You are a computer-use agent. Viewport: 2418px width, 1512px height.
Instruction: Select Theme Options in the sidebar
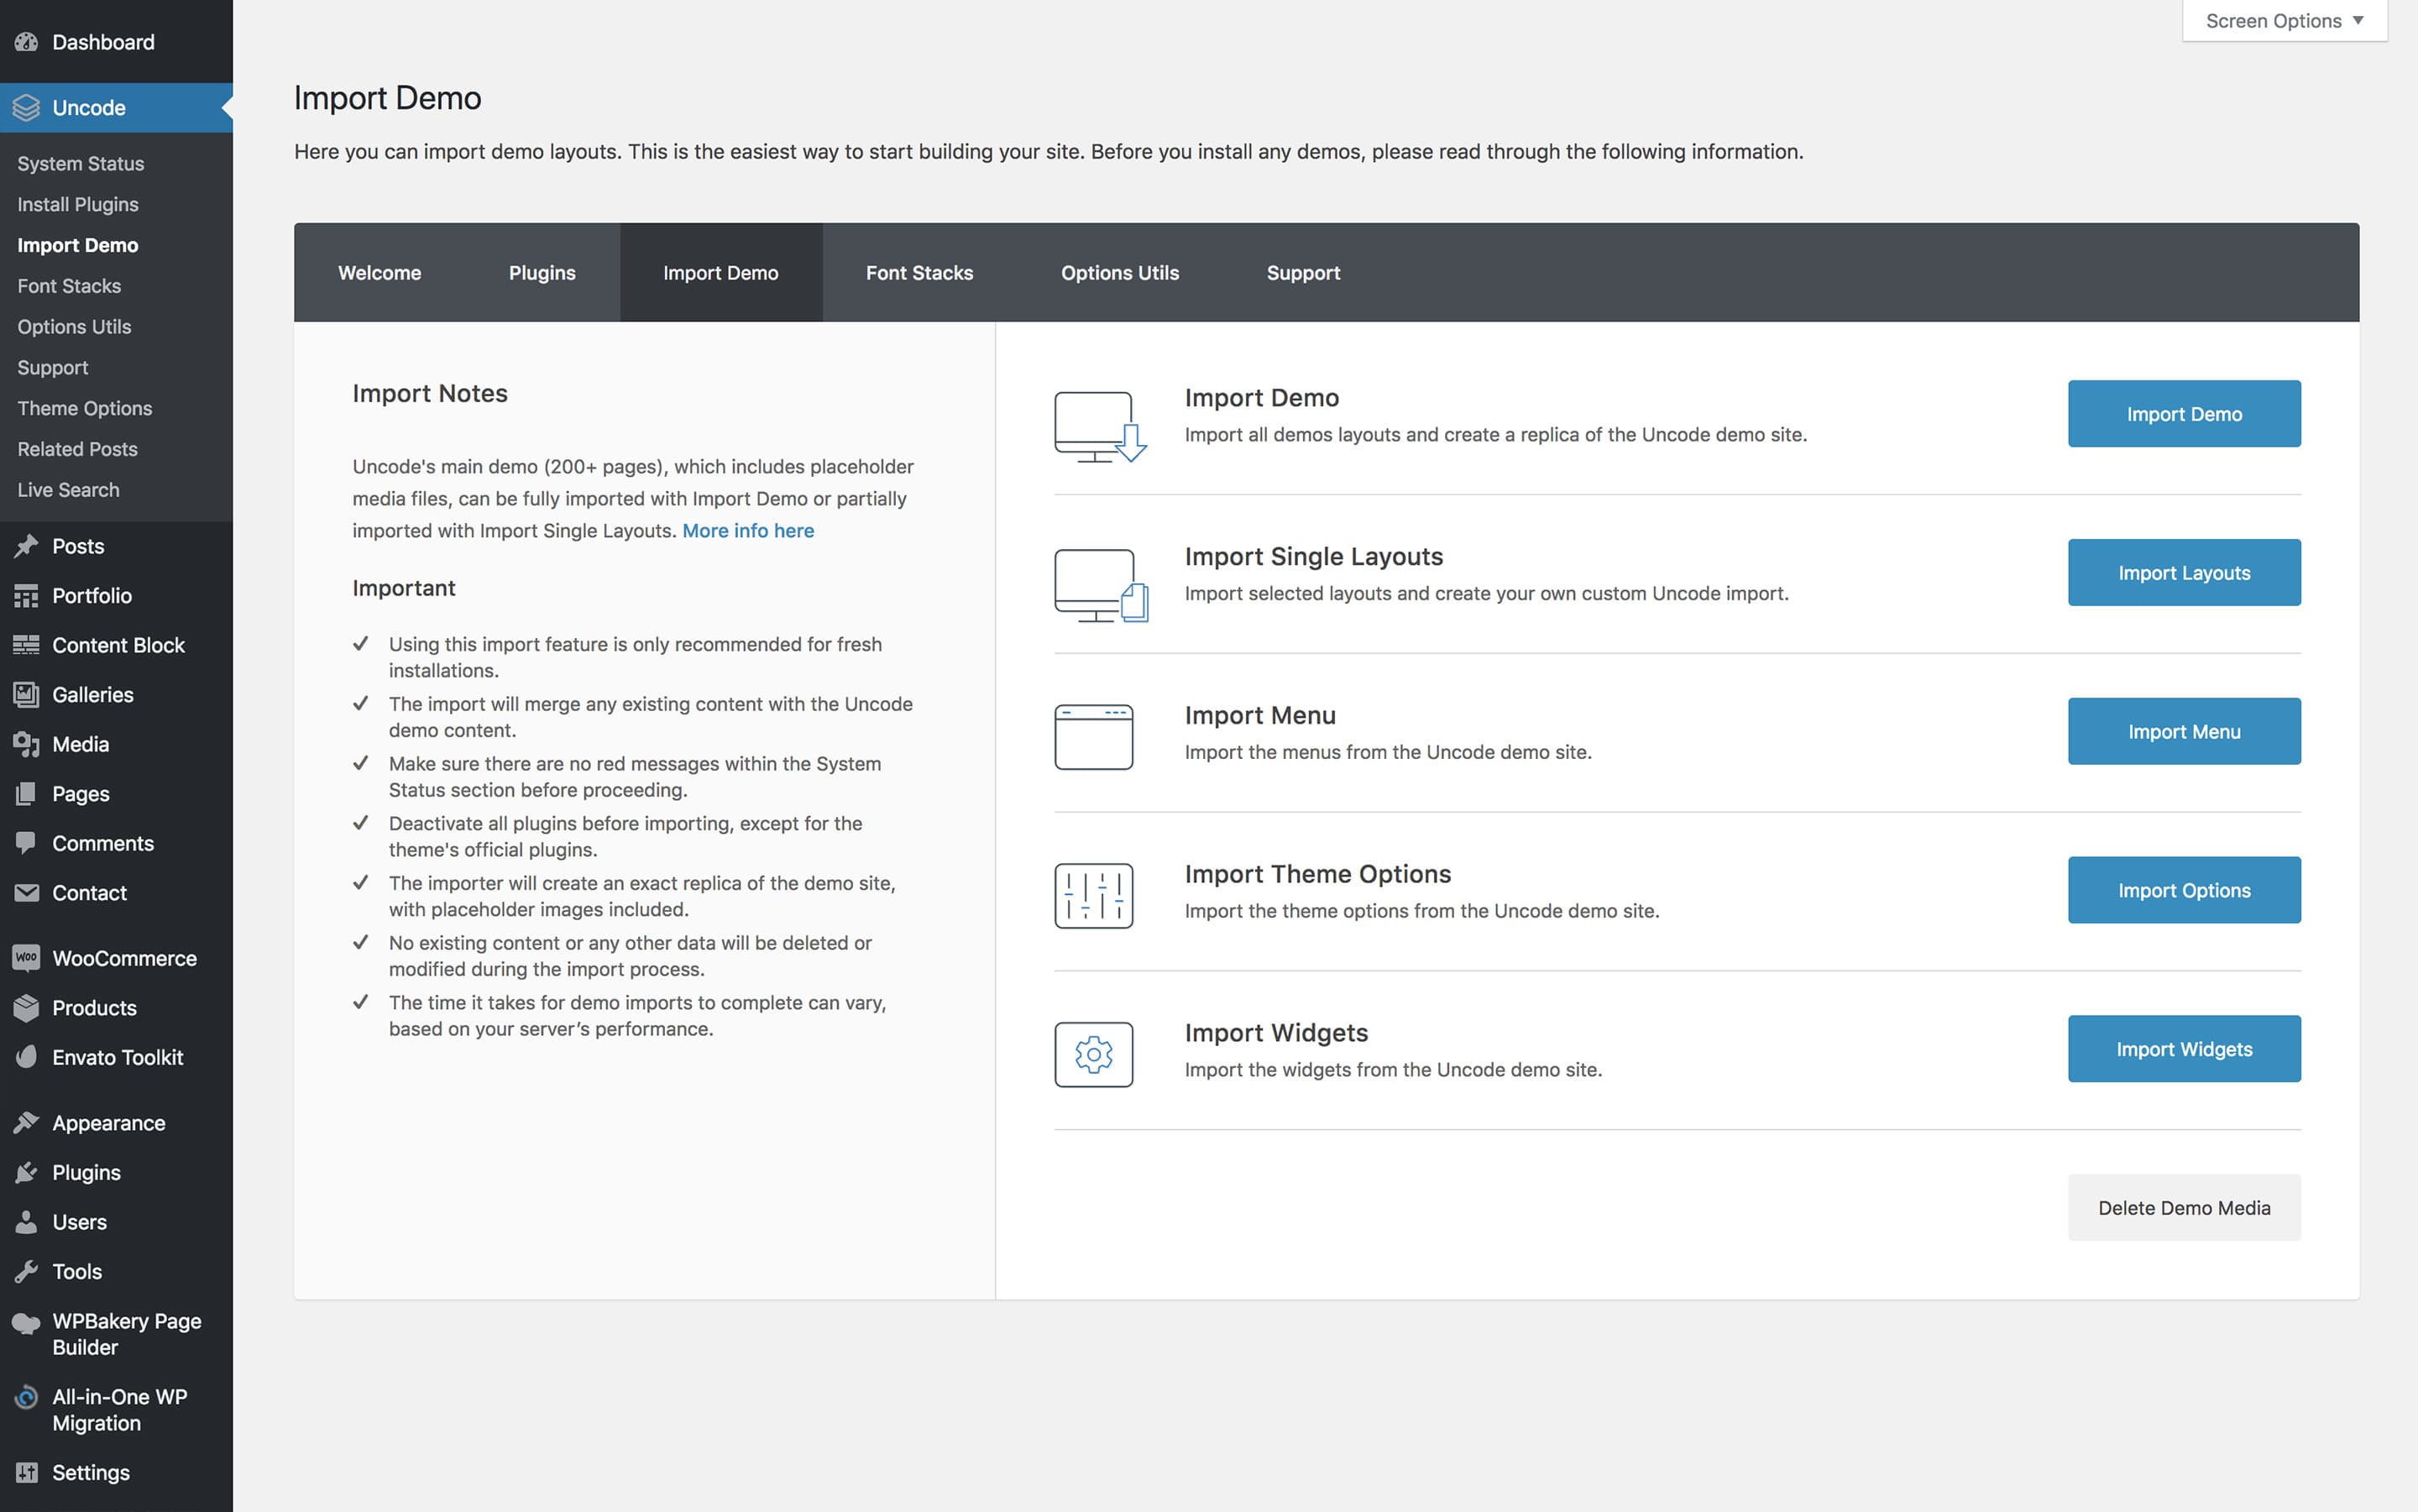coord(84,409)
